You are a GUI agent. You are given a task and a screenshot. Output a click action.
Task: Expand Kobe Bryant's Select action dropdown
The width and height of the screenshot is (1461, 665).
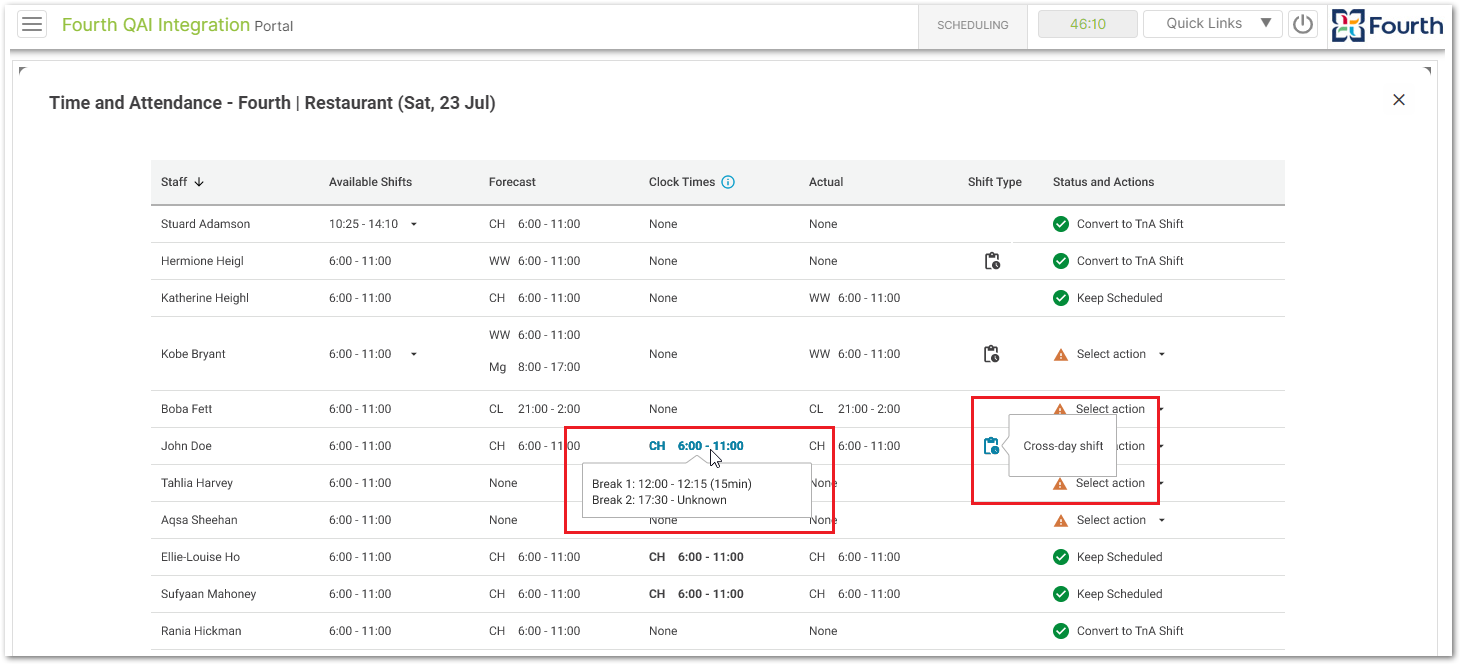[x=1161, y=354]
